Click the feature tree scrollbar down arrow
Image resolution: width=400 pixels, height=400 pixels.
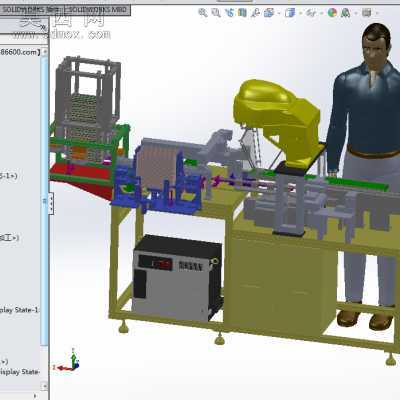45,386
